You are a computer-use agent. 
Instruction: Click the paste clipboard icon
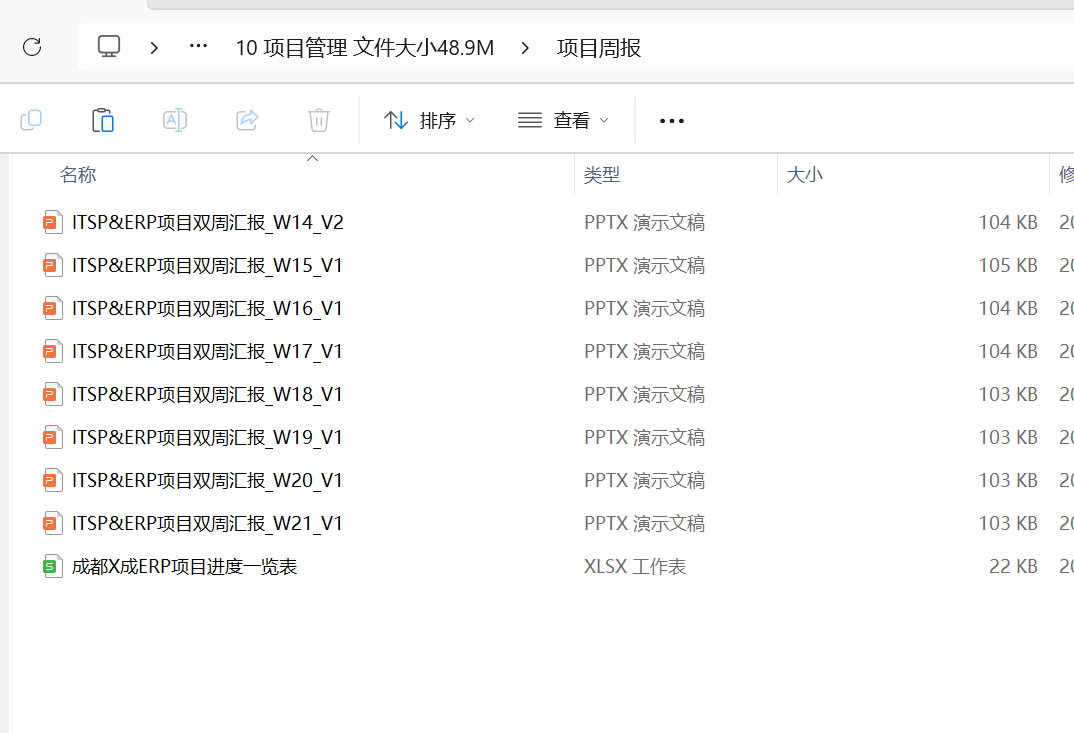point(103,120)
